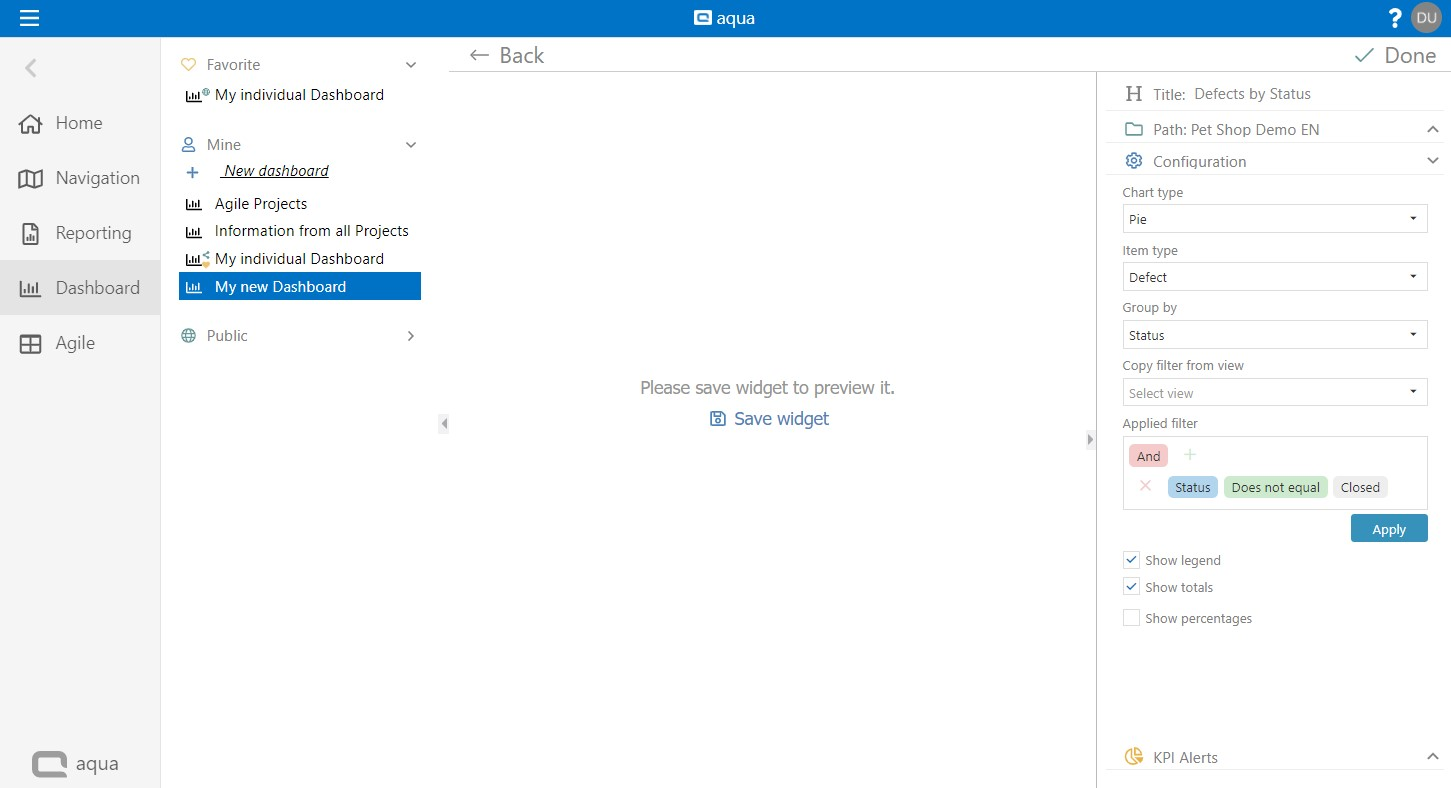This screenshot has height=788, width=1451.
Task: Open the Agile section in the sidebar
Action: [x=74, y=343]
